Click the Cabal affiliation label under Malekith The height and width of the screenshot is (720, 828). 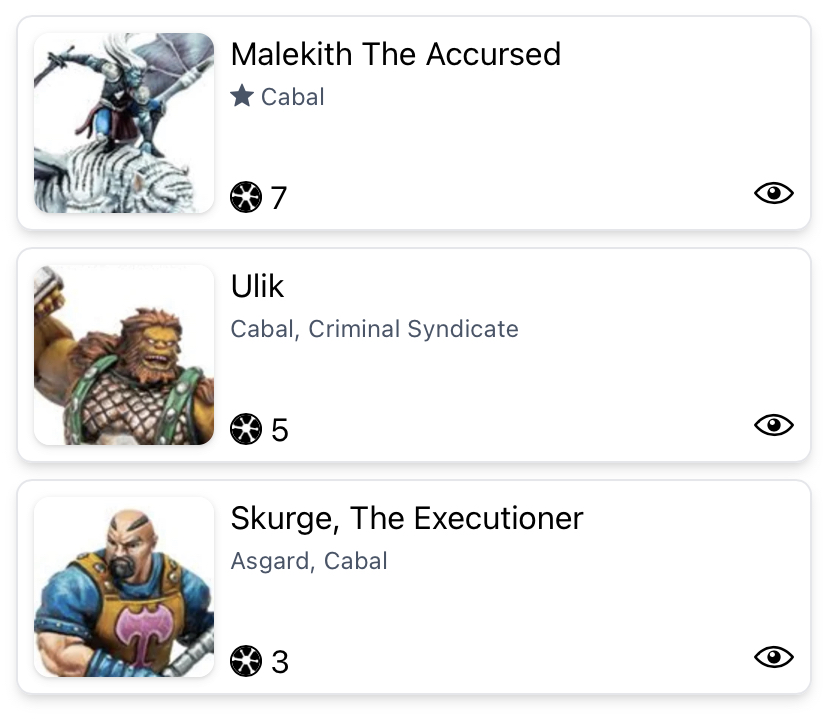coord(292,97)
